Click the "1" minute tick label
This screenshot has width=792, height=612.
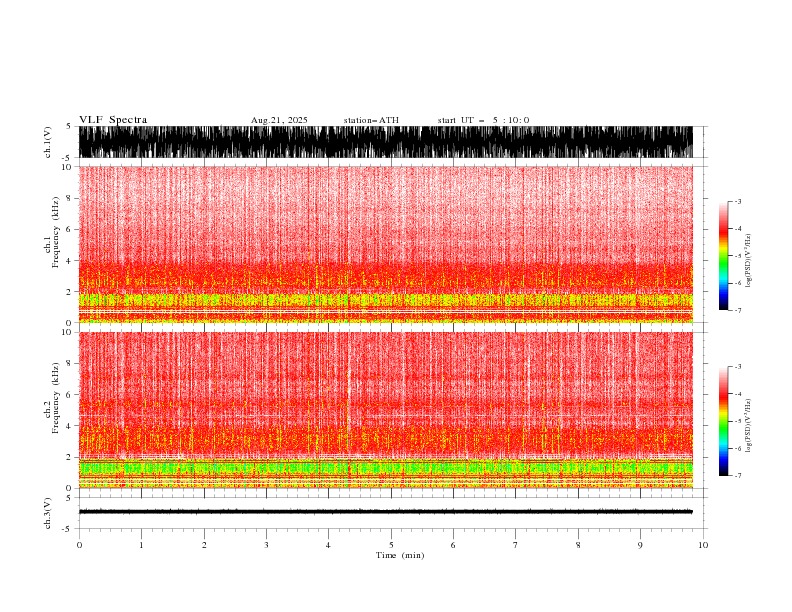pos(141,545)
